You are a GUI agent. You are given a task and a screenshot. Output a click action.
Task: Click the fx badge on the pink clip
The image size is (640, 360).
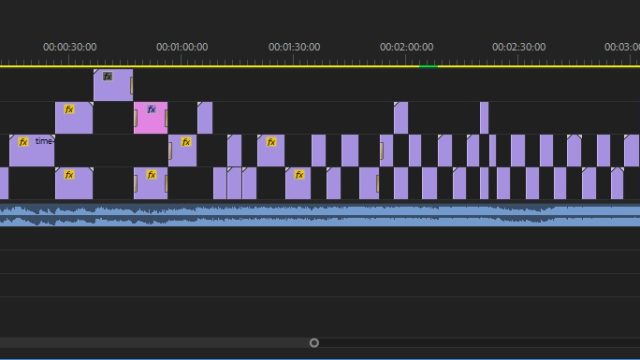pos(151,109)
